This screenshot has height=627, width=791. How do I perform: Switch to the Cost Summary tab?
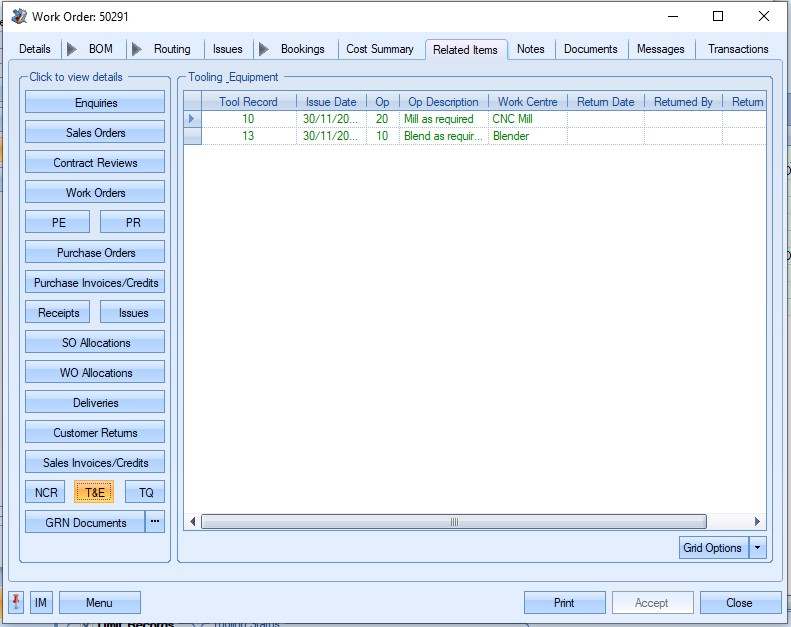tap(380, 49)
